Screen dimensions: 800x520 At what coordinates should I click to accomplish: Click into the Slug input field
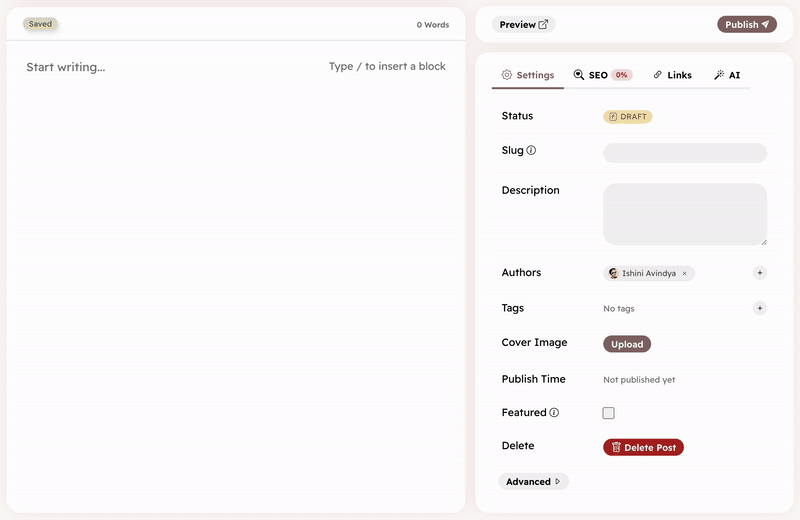(684, 153)
